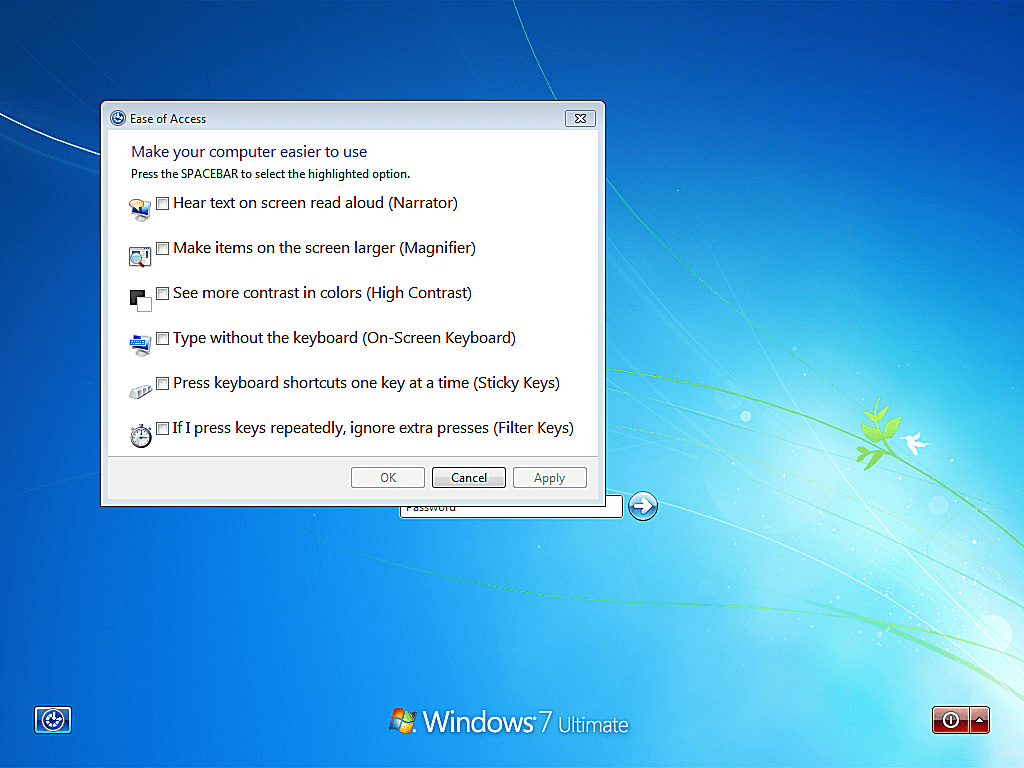Click the Narrator icon
Screen dimensions: 1024x768
click(140, 210)
